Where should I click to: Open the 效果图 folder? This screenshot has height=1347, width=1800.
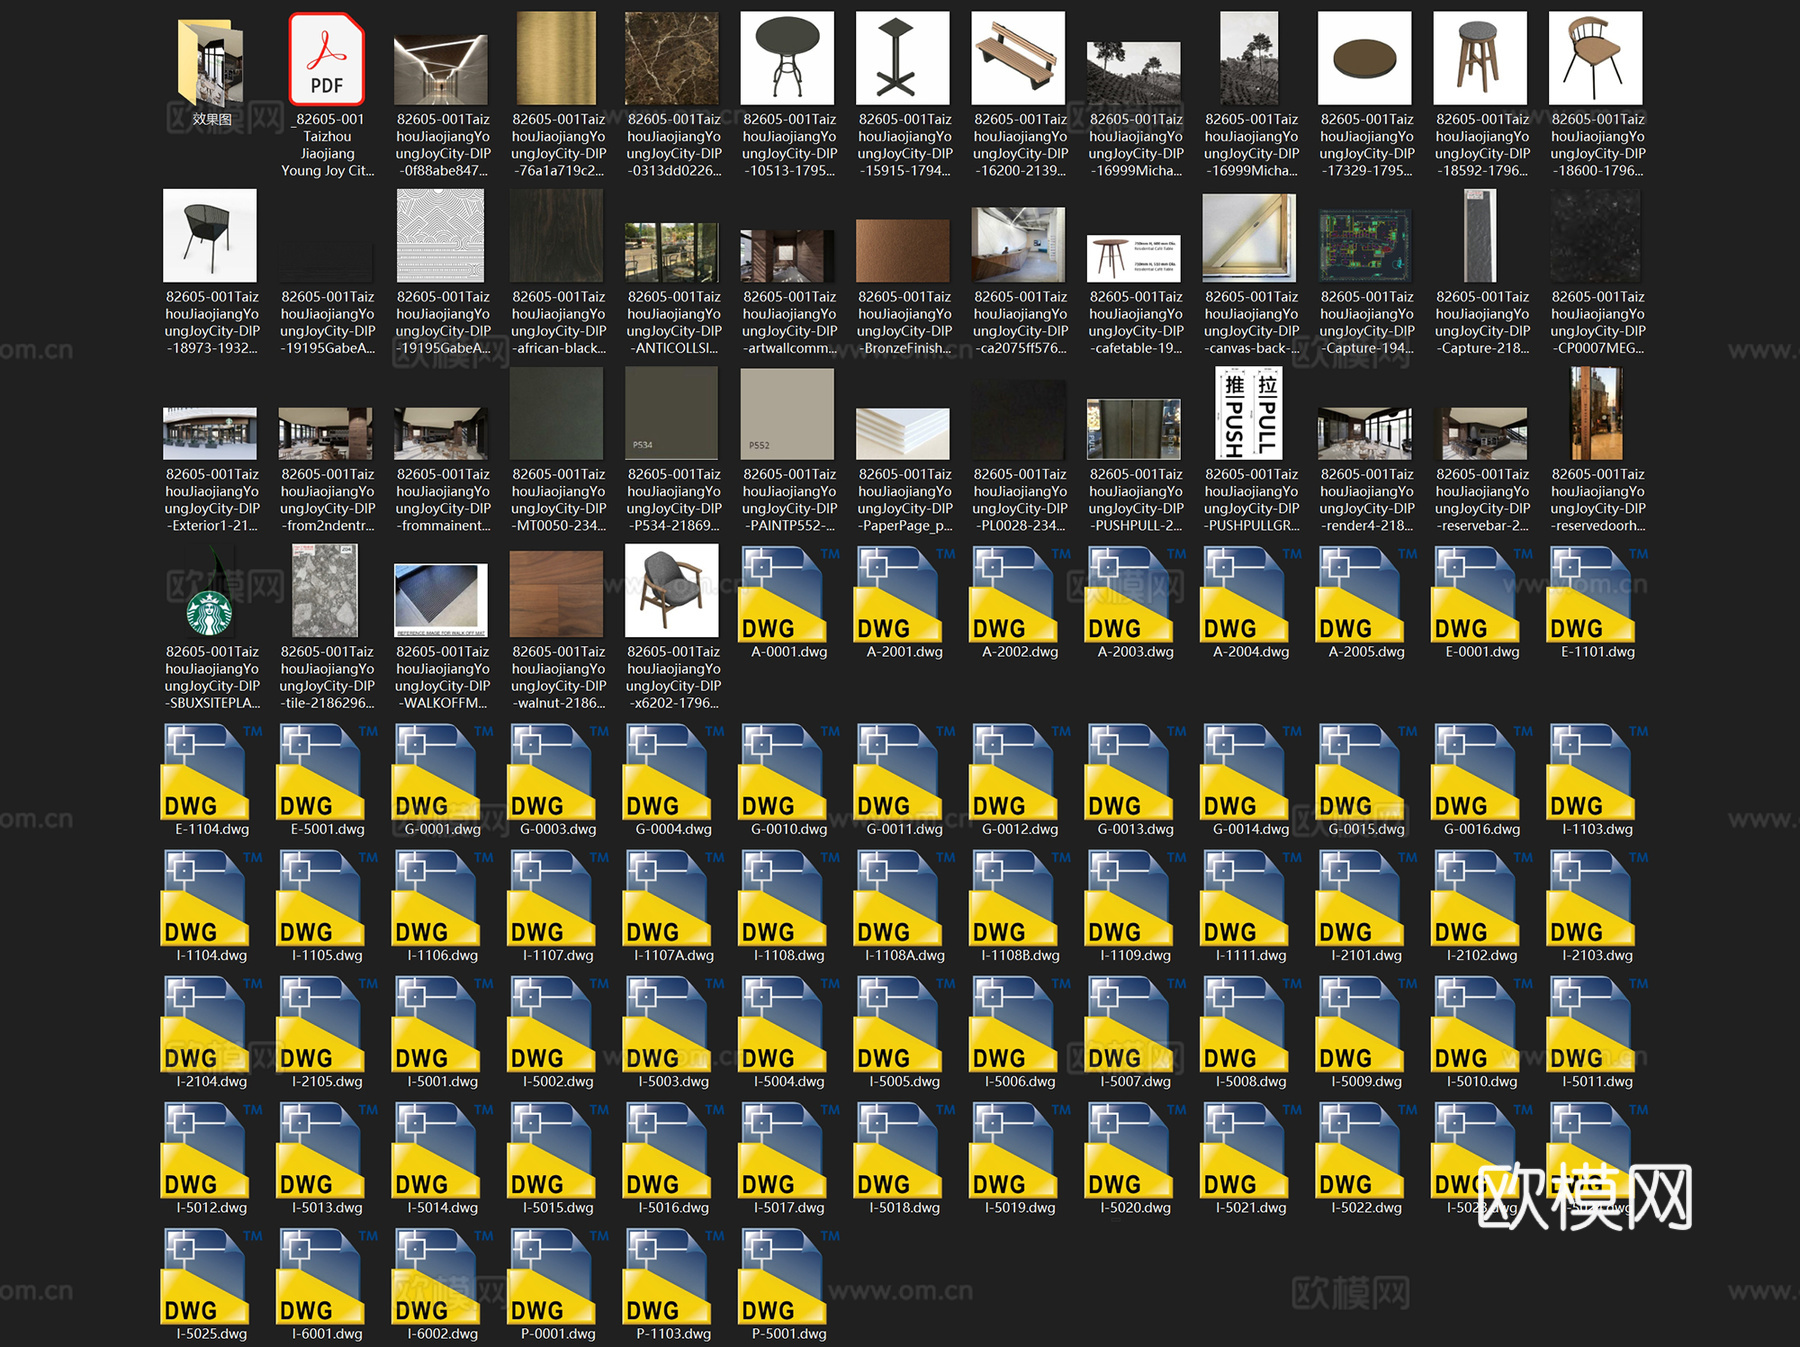click(x=211, y=63)
